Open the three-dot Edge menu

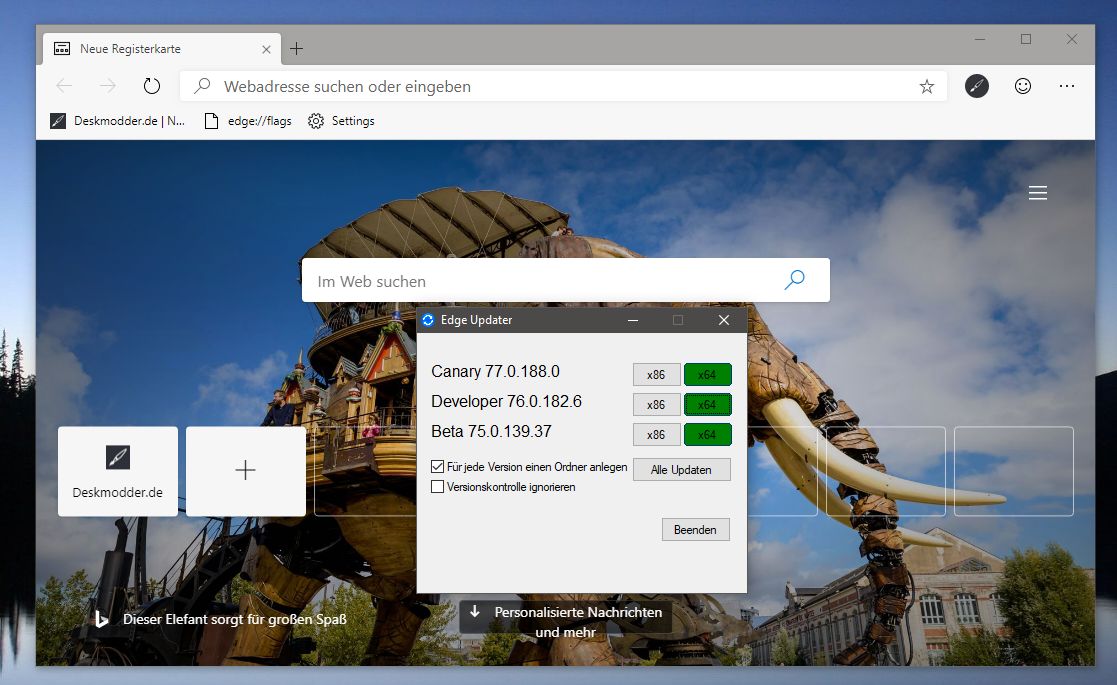pos(1066,86)
